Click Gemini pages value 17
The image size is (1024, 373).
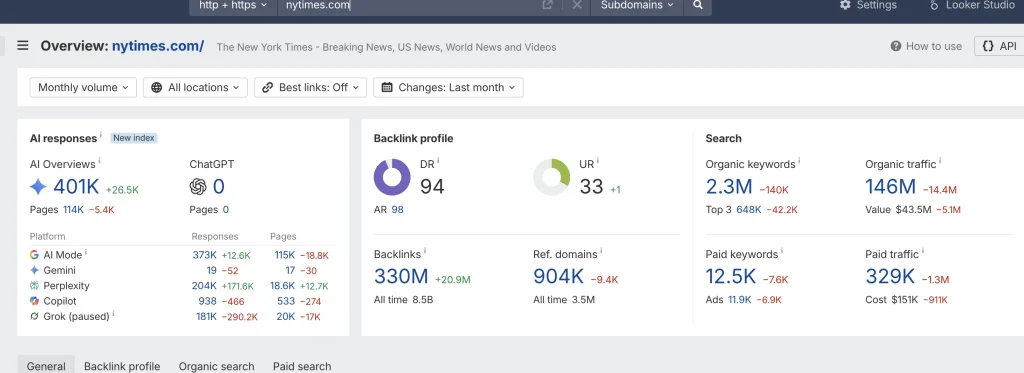289,270
